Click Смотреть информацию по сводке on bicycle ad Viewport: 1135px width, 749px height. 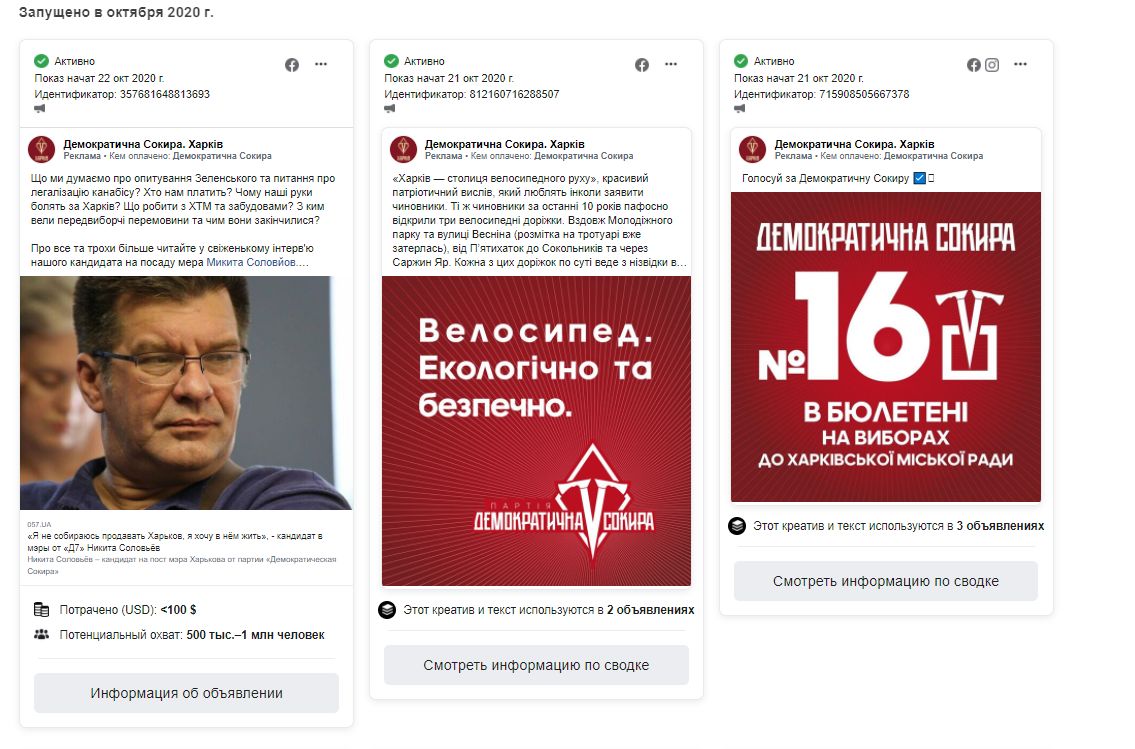tap(536, 665)
